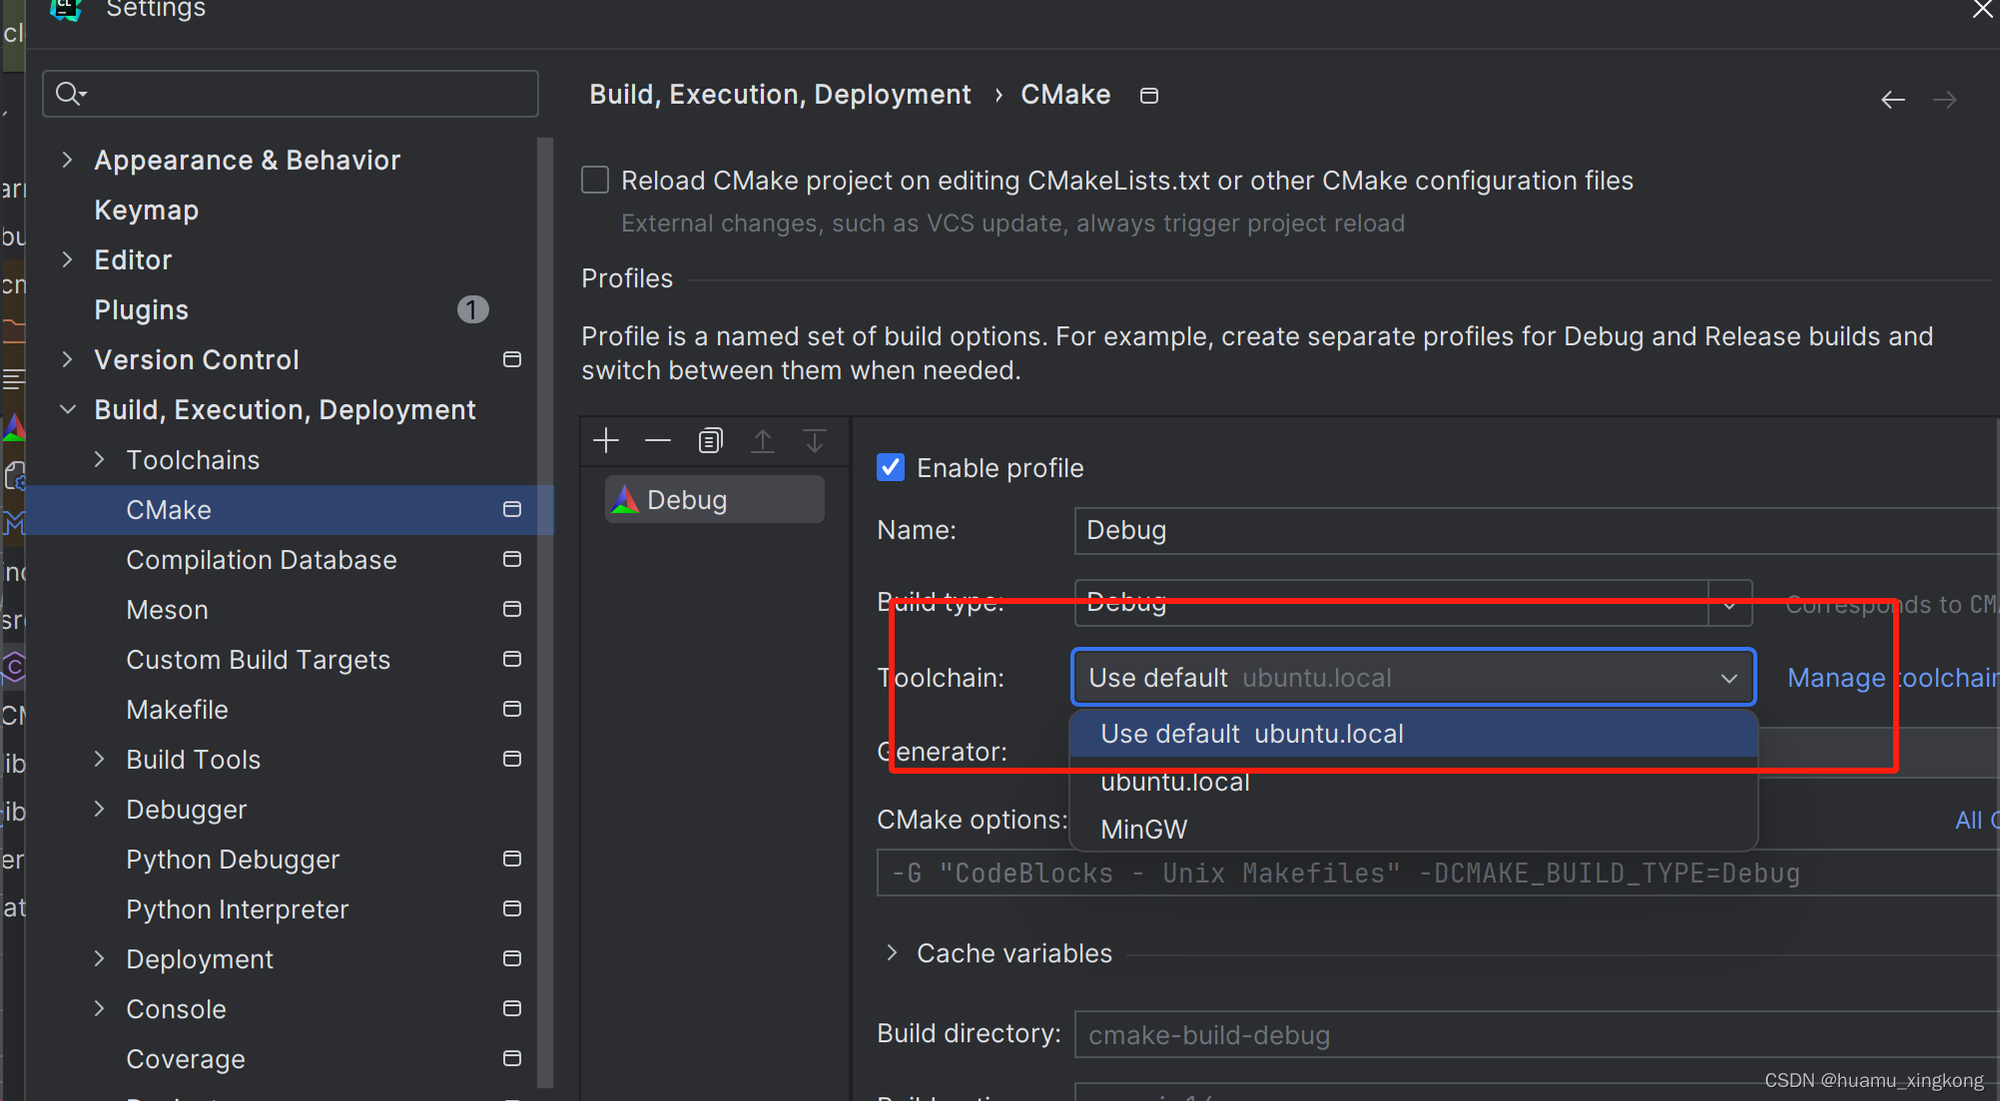Click the move profile up arrow
Screen dimensions: 2000x1101
(x=763, y=441)
